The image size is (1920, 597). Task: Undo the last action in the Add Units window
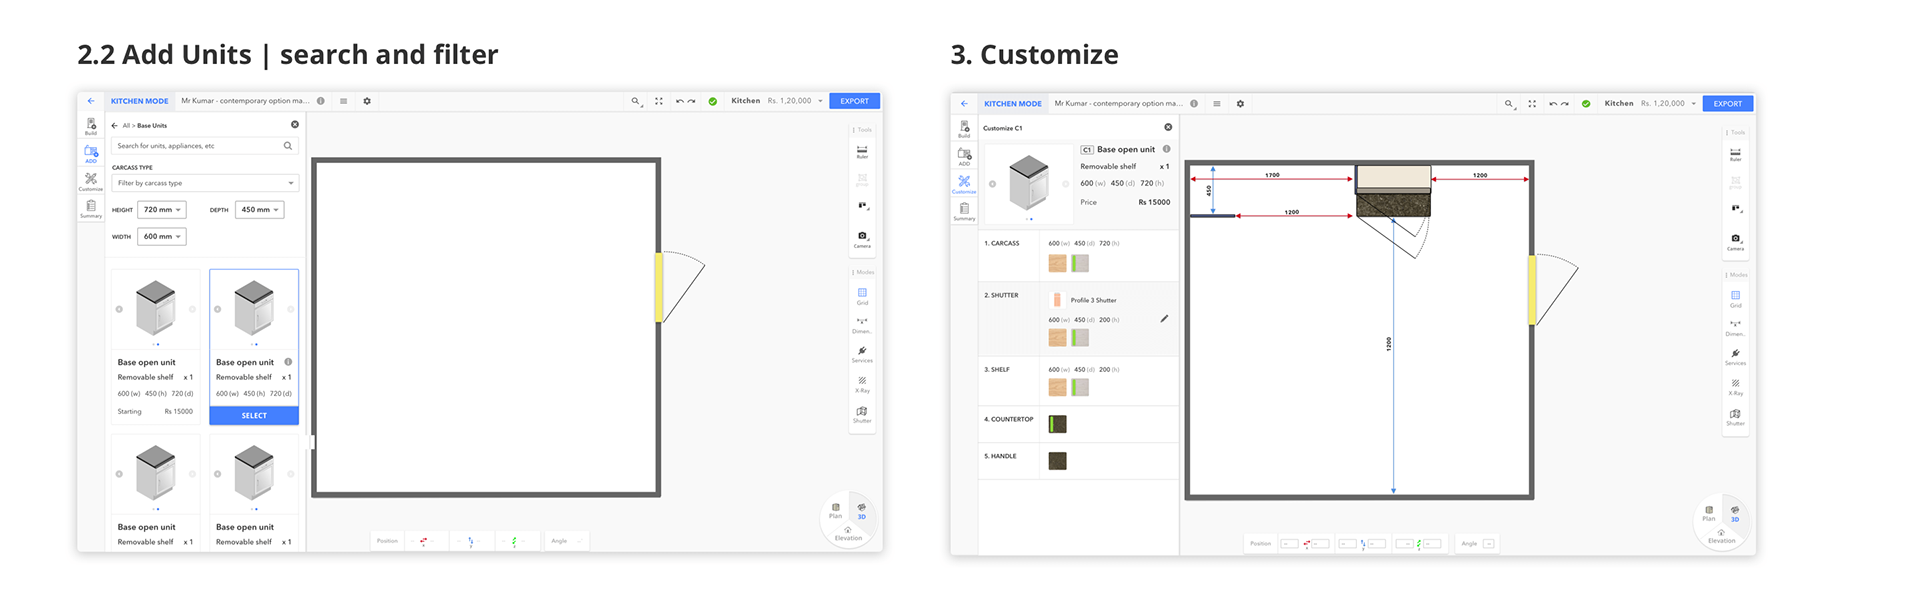(x=680, y=101)
